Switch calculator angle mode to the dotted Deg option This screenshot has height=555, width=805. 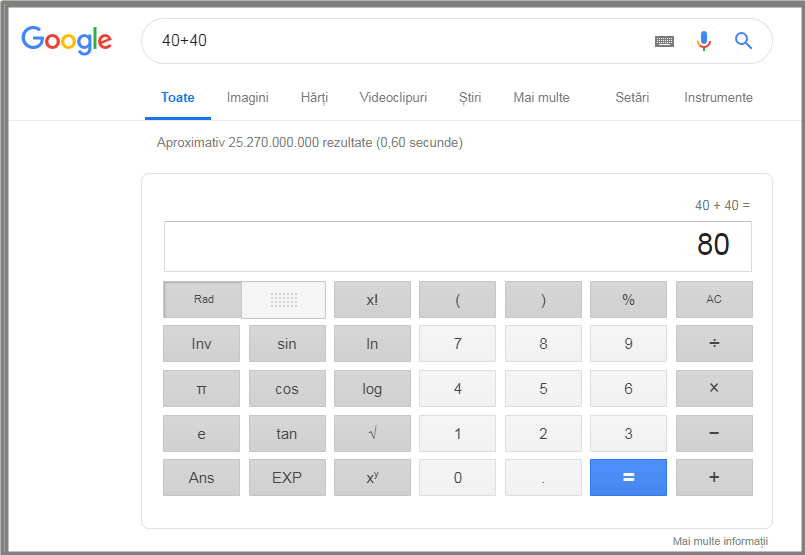pyautogui.click(x=283, y=299)
